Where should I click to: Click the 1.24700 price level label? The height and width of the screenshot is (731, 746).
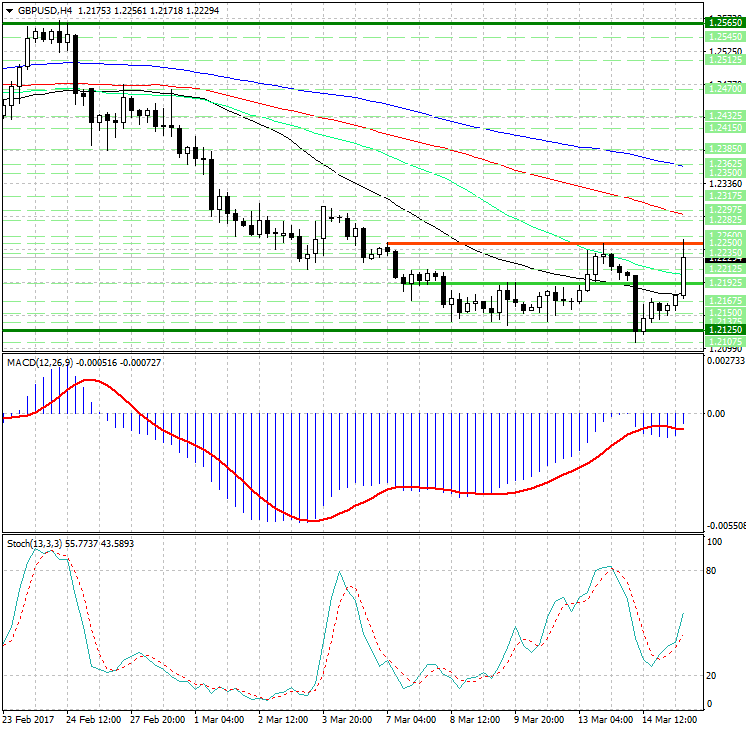724,89
